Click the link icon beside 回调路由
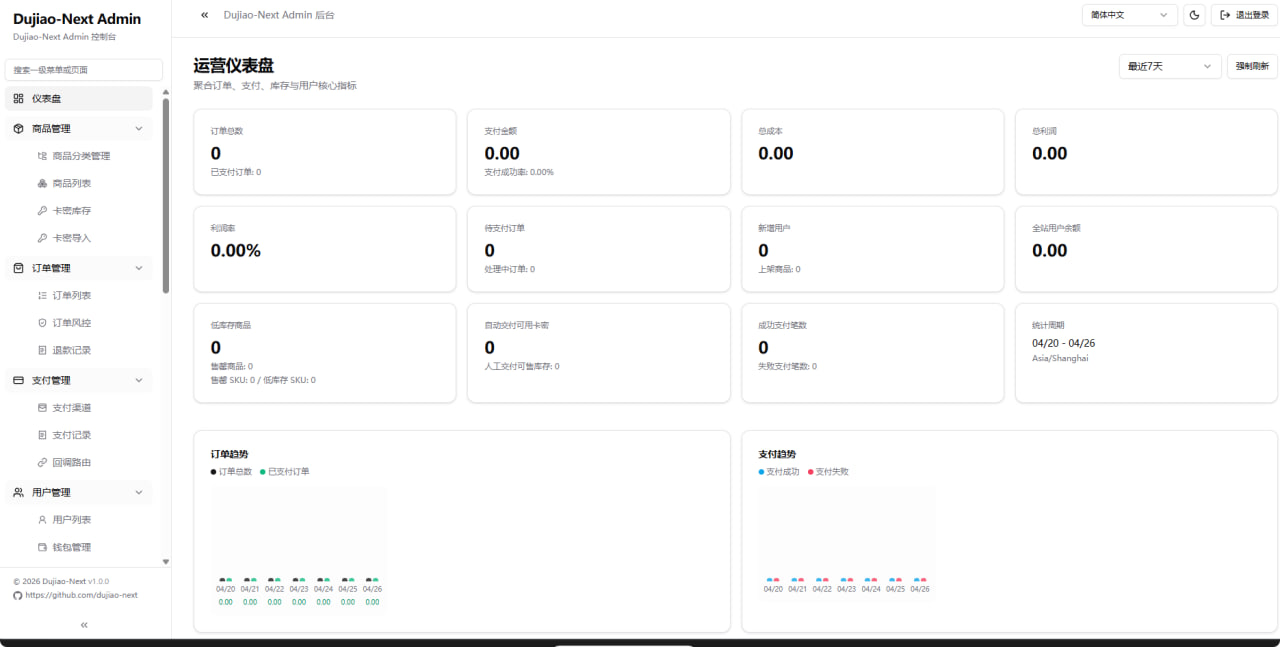1280x647 pixels. 42,463
